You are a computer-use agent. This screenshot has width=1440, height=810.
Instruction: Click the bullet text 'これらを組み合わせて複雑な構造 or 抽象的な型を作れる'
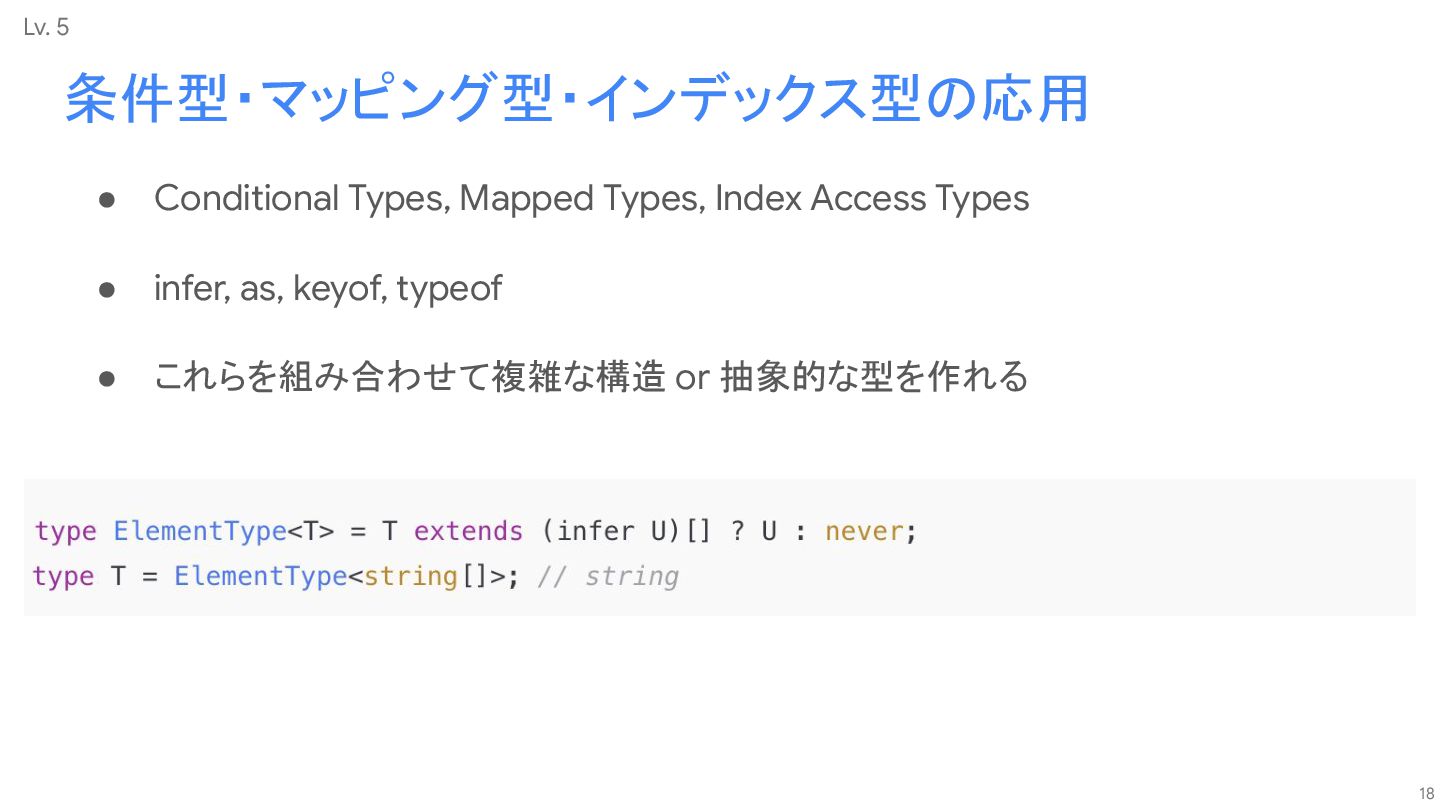tap(591, 378)
